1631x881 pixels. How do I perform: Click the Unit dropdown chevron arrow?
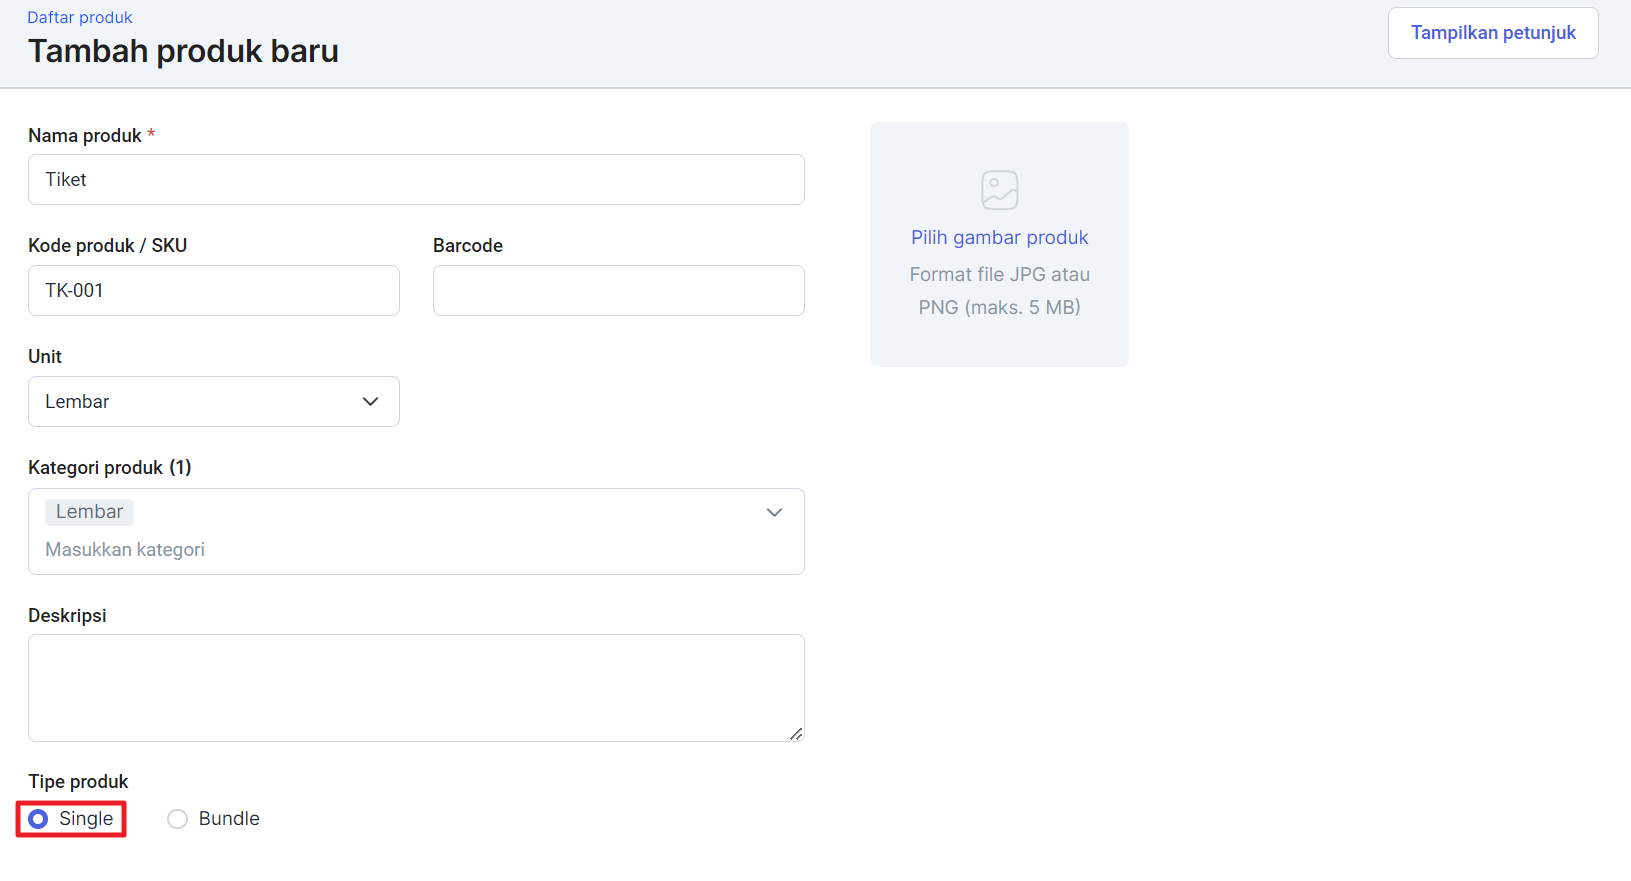[370, 402]
